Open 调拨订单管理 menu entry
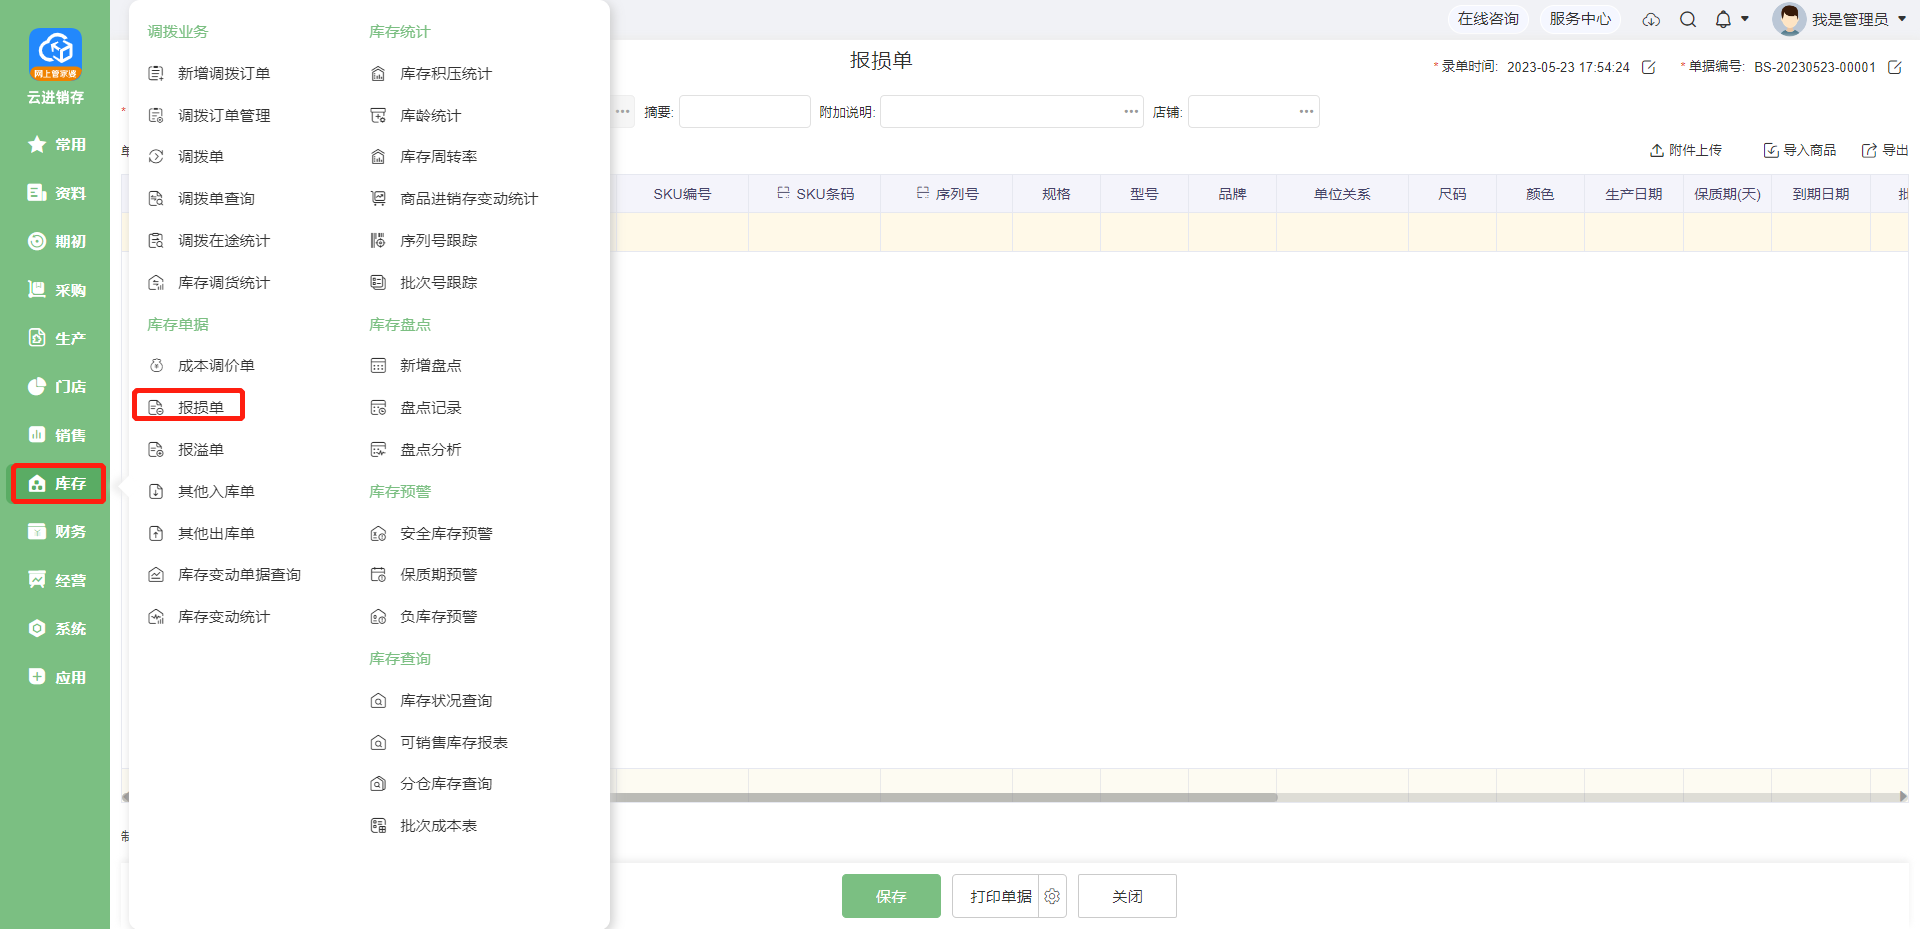 (209, 115)
